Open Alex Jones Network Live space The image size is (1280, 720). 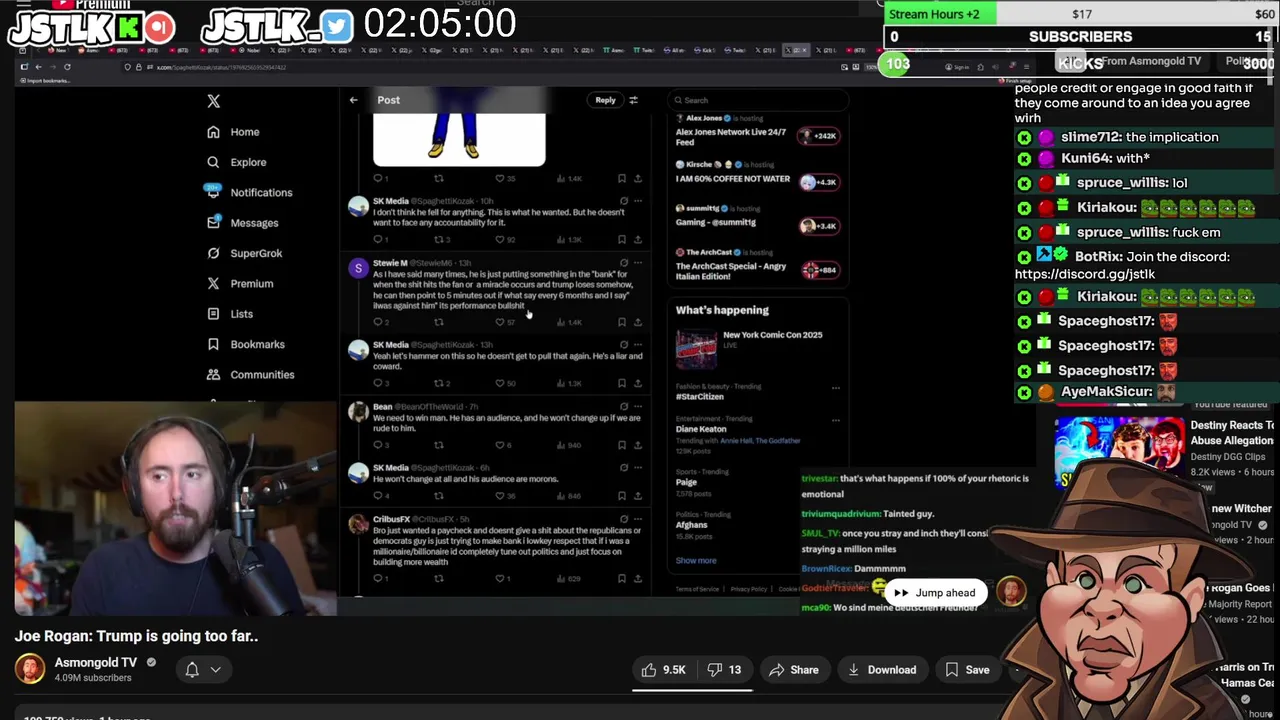coord(758,130)
